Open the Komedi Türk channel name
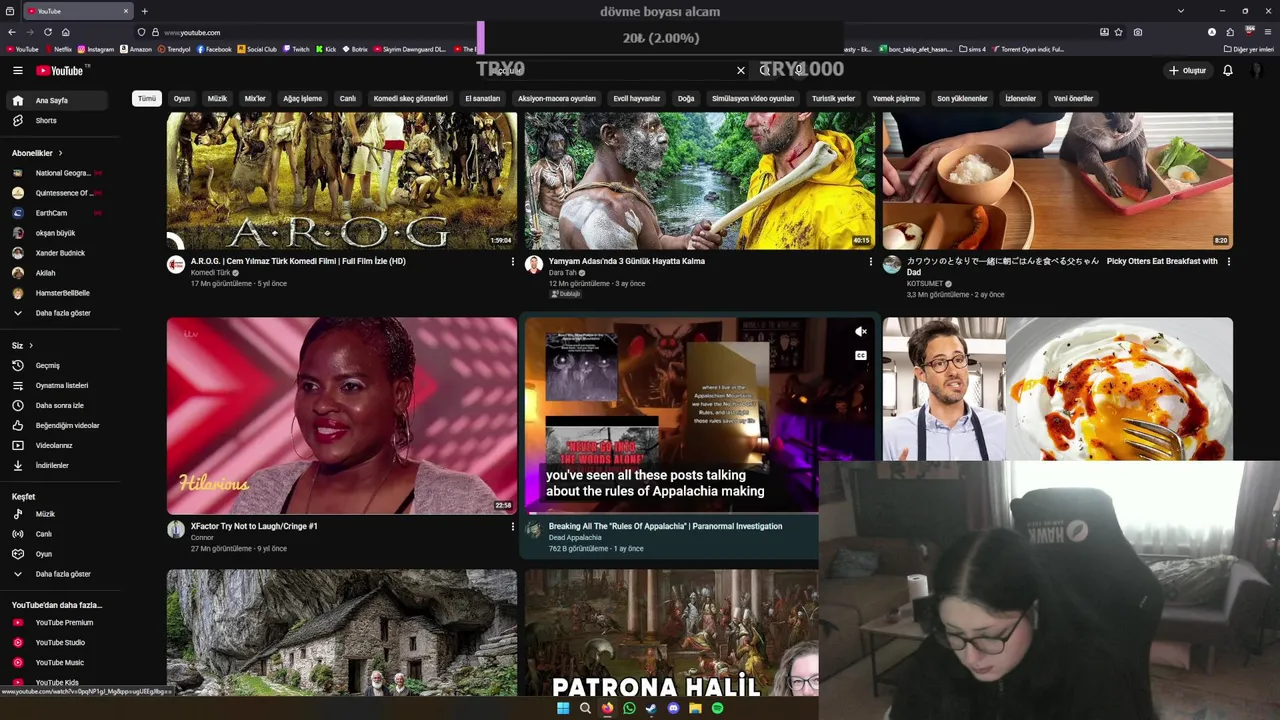 point(210,272)
